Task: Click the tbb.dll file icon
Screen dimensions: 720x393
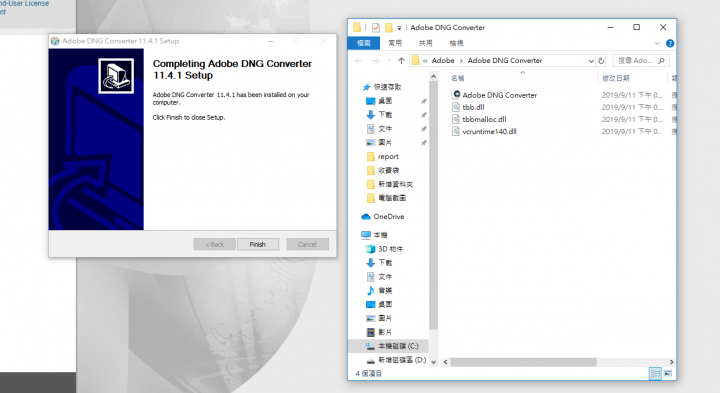Action: [x=456, y=107]
